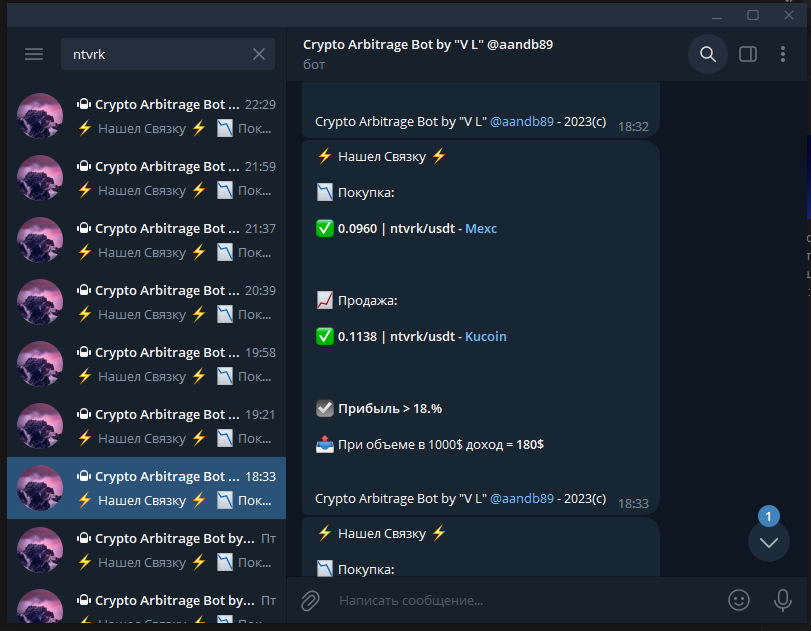Open search result from 21:59
This screenshot has height=631, width=811.
pos(146,178)
